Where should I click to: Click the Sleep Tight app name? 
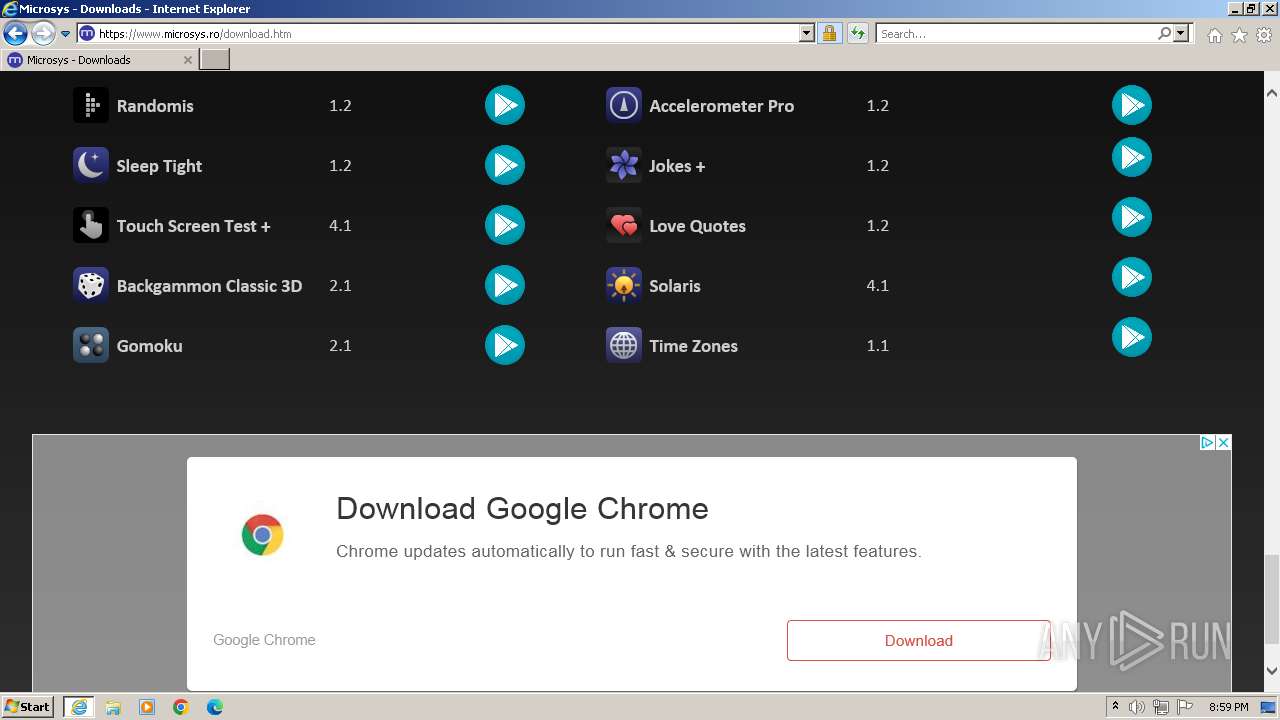click(x=159, y=166)
